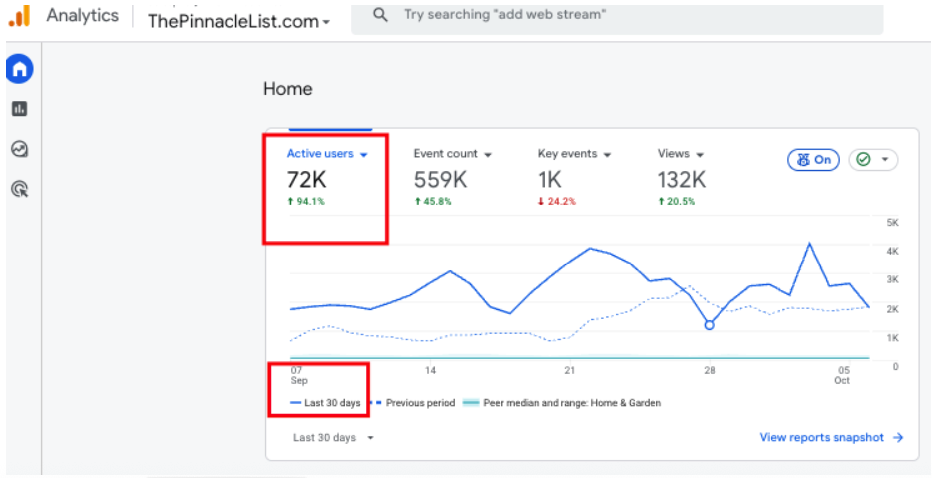Open the Active users metric dropdown

[364, 155]
